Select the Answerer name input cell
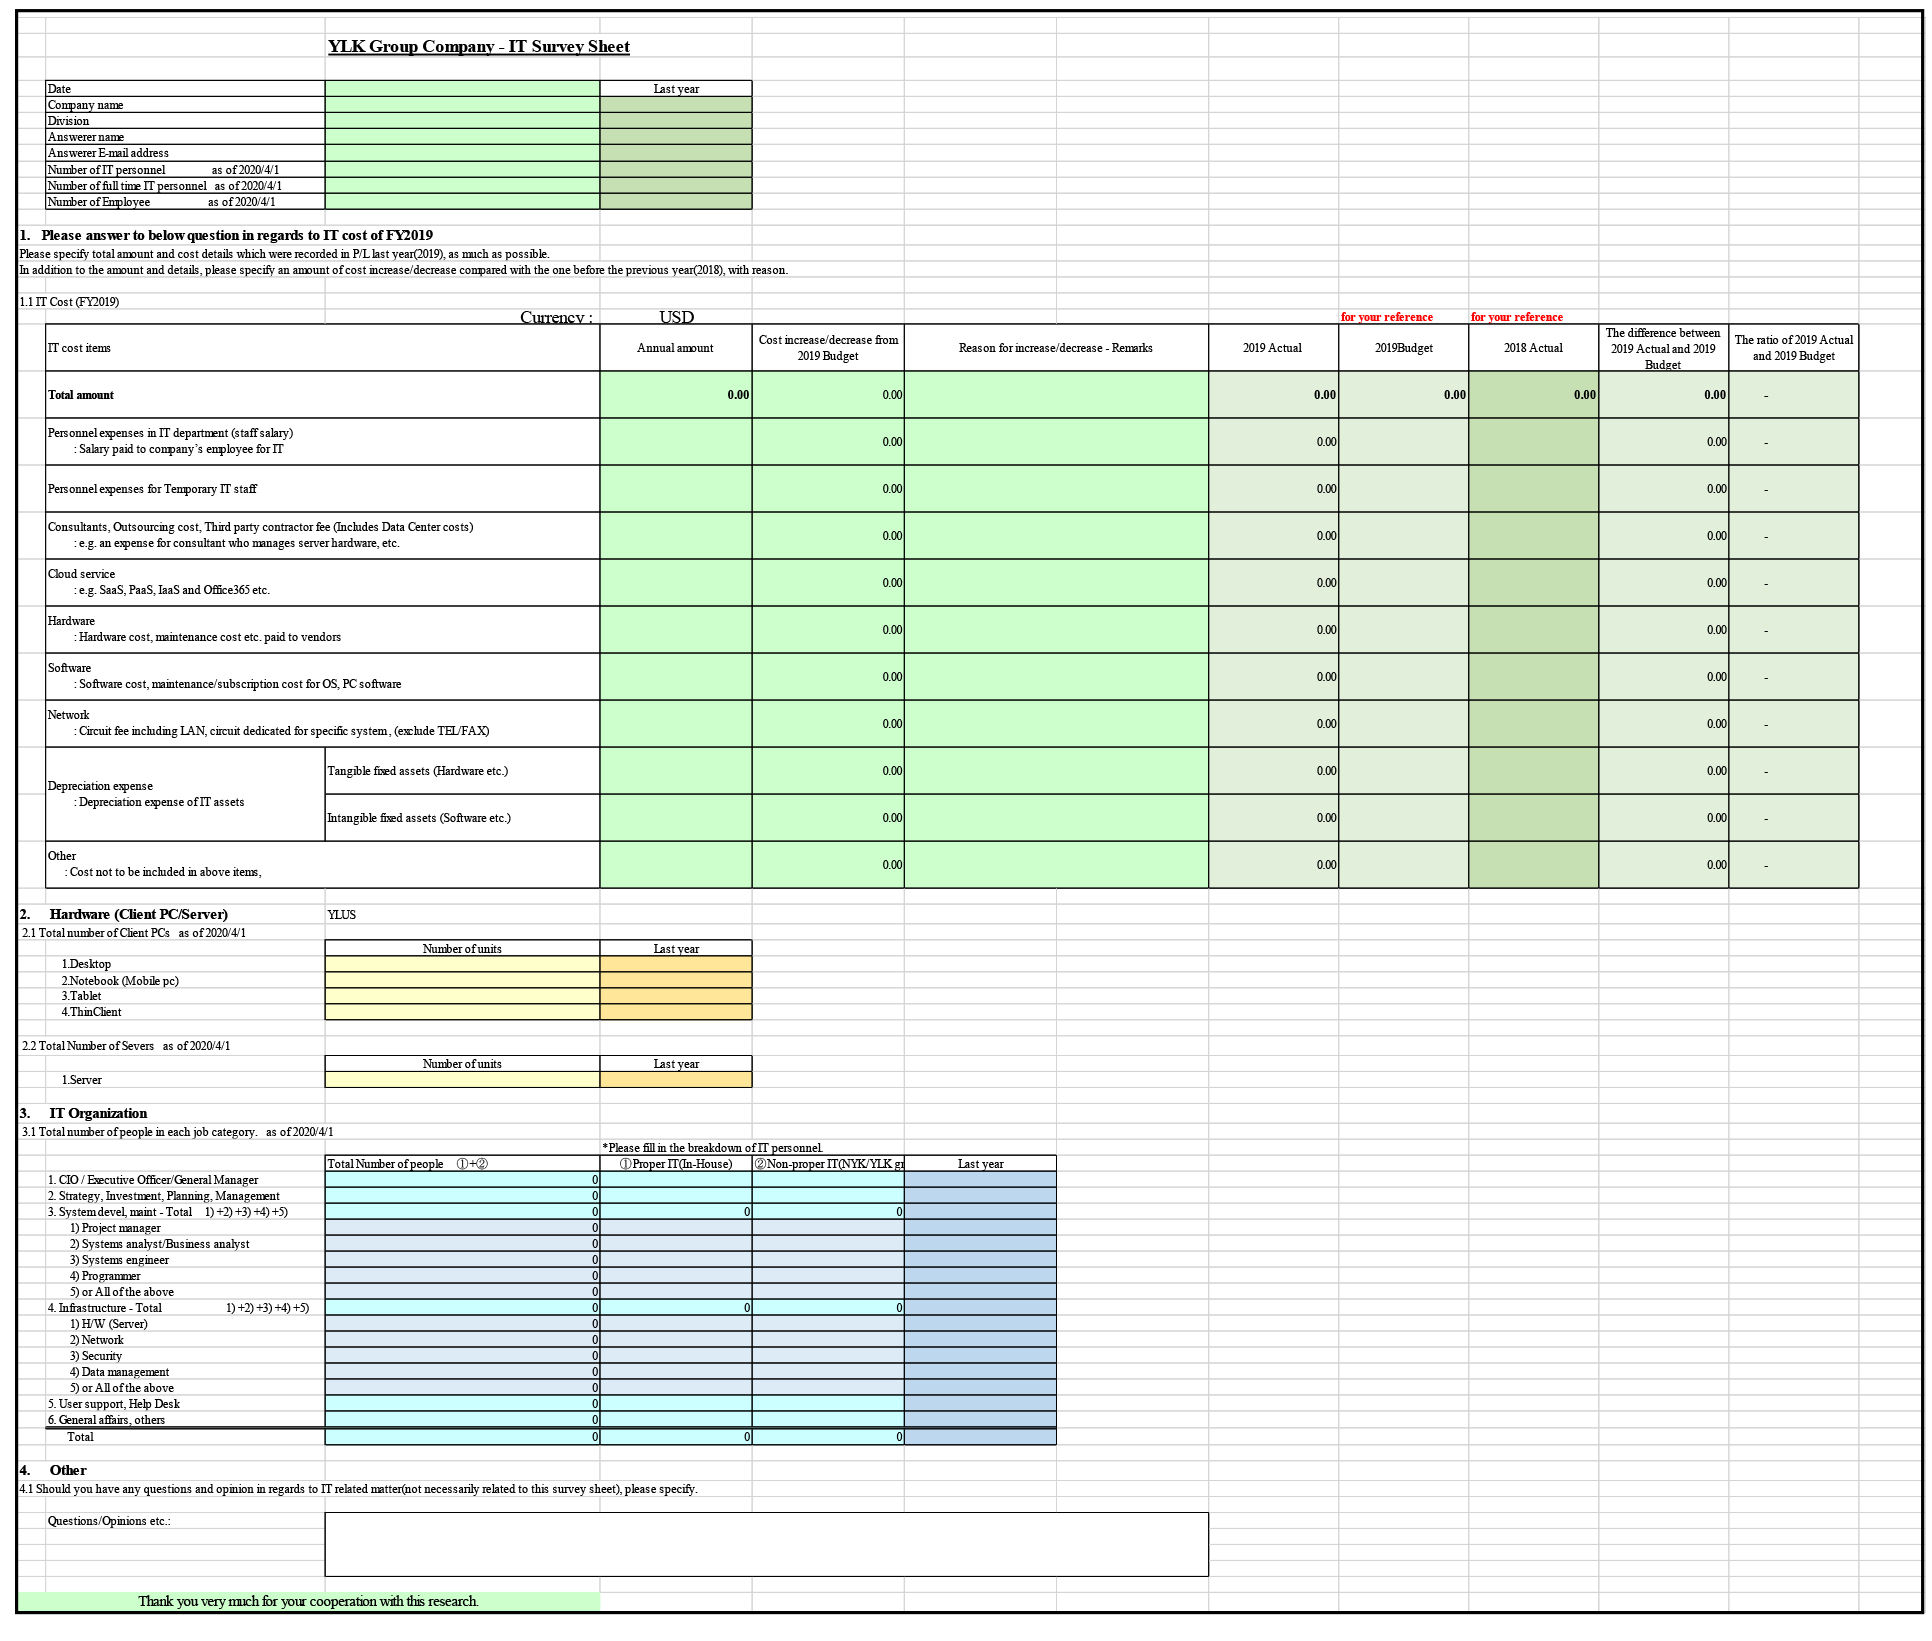Viewport: 1932px width, 1641px height. click(x=462, y=137)
